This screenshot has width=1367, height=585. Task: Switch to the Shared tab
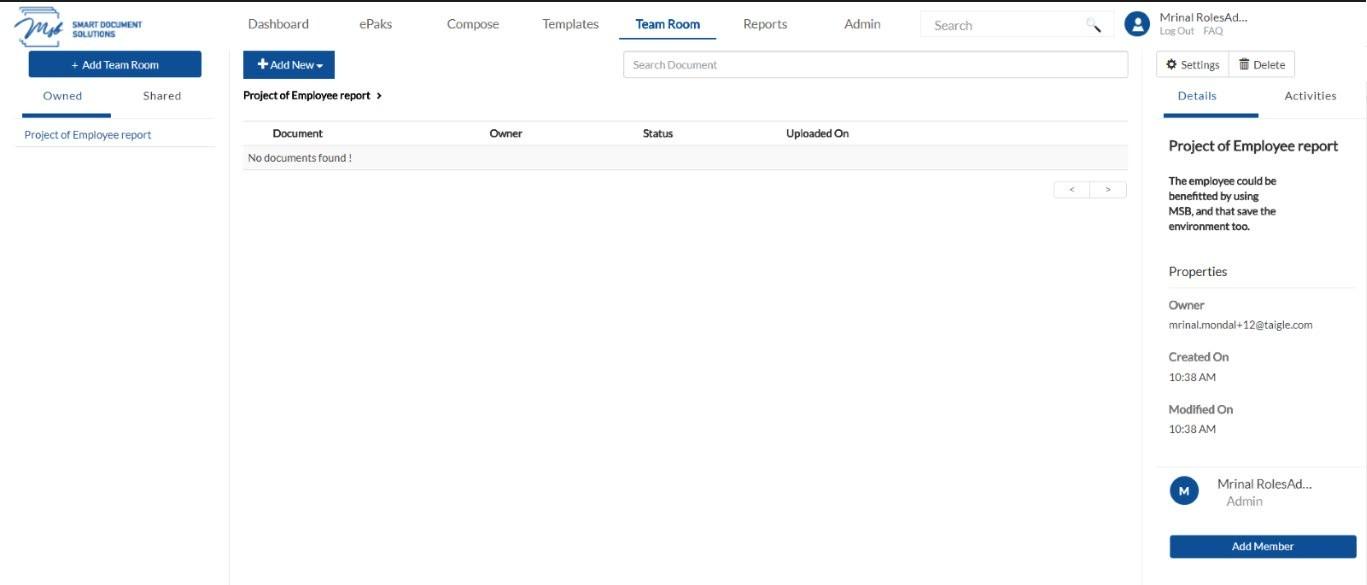(x=162, y=96)
